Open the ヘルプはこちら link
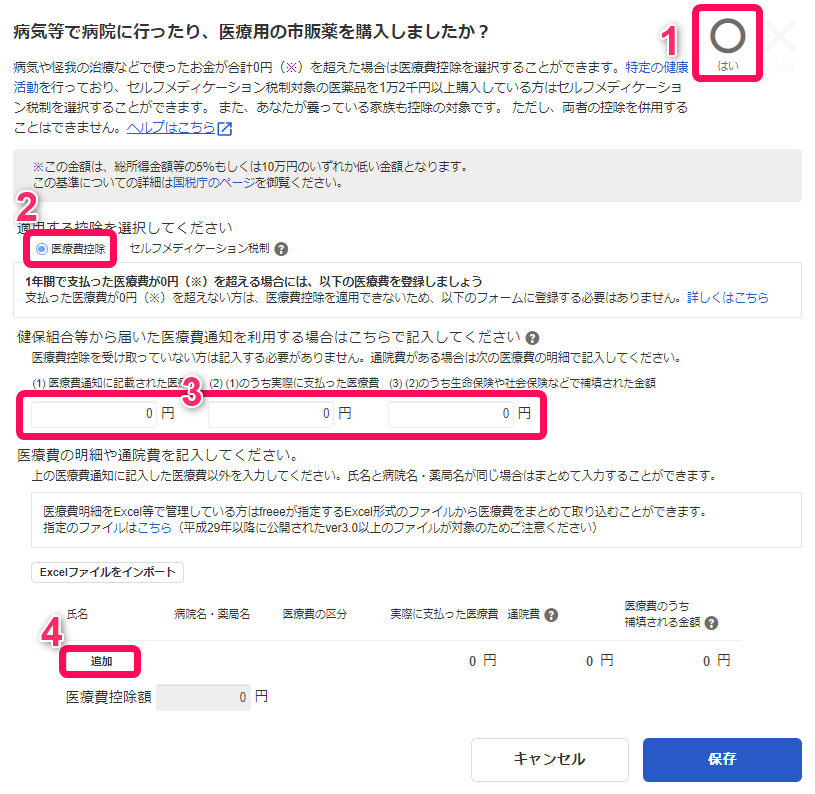The width and height of the screenshot is (815, 794). (x=170, y=127)
